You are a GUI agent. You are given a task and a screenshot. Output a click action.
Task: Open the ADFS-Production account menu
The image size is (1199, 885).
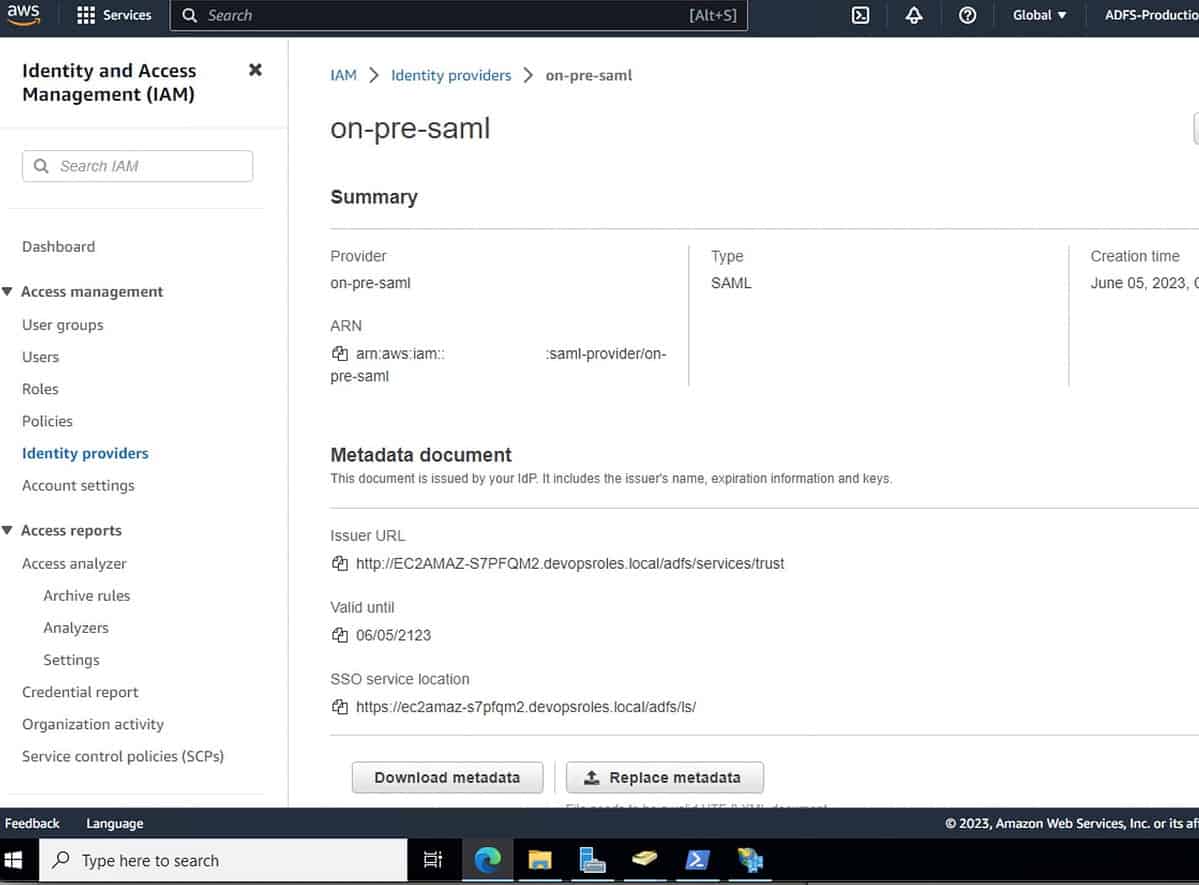pos(1148,15)
